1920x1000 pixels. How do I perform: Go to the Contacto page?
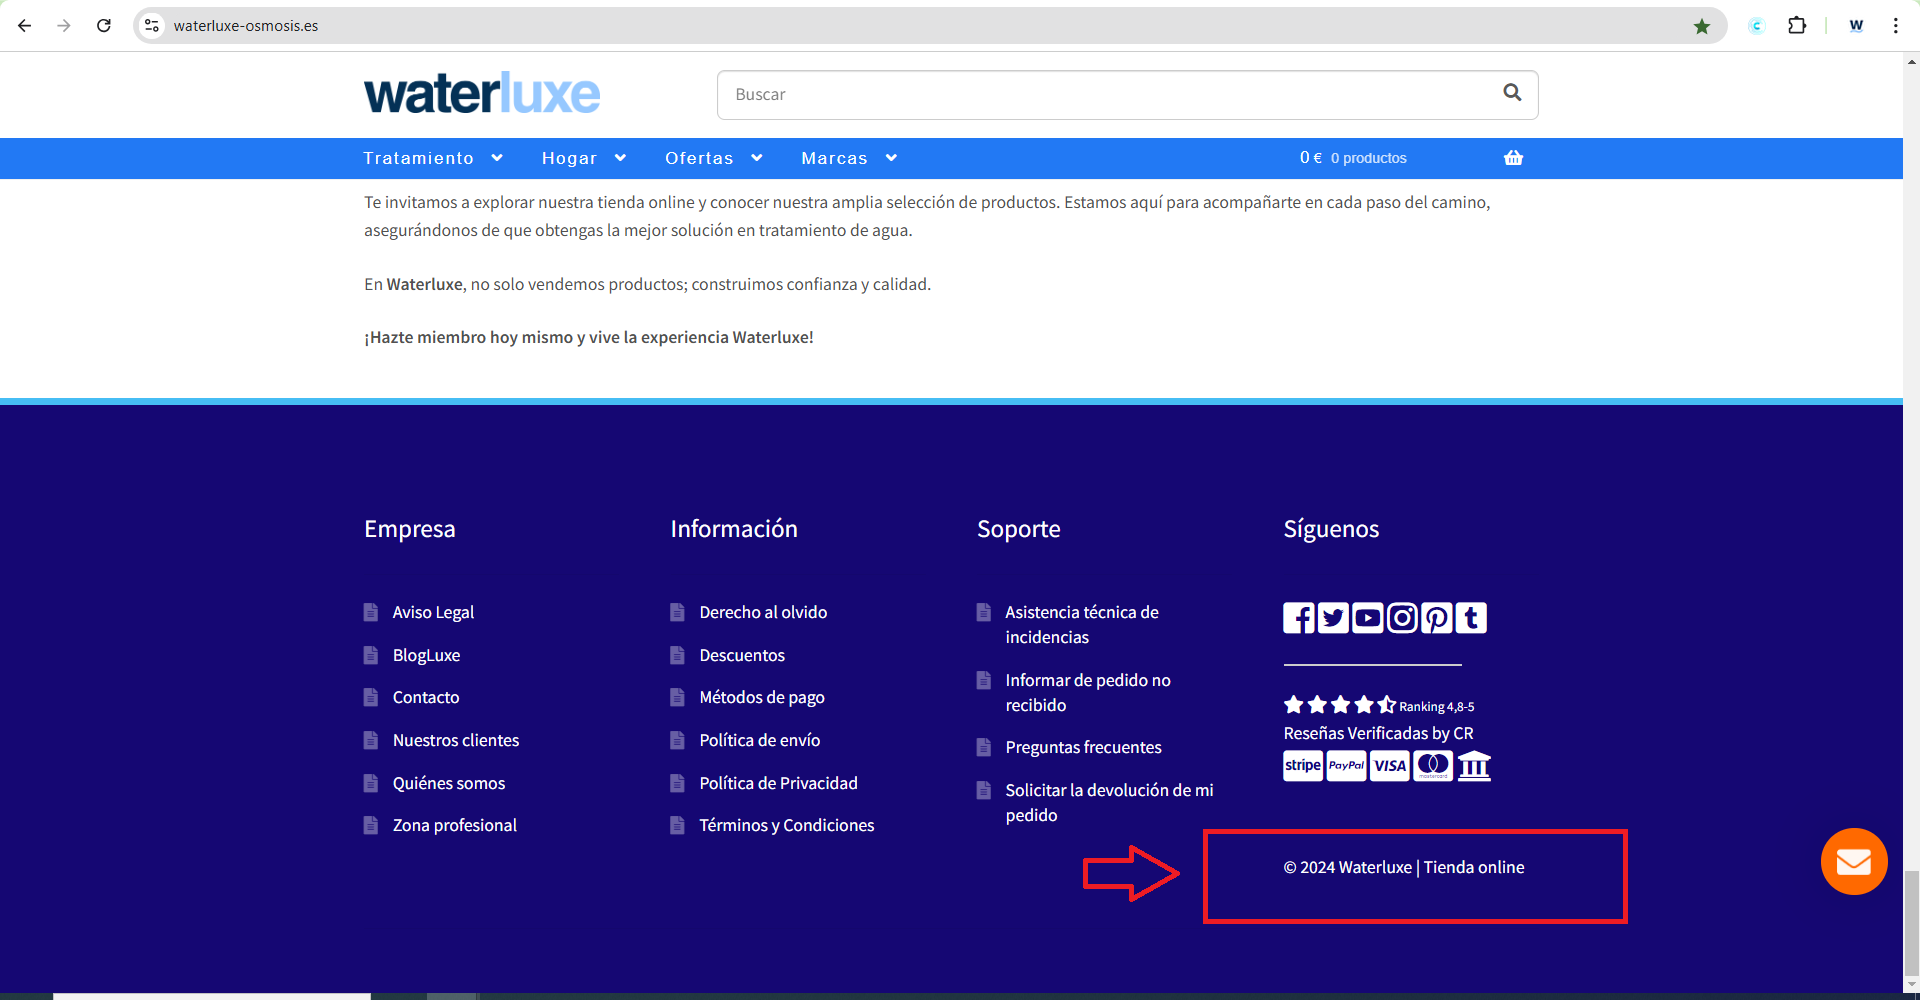(x=426, y=697)
